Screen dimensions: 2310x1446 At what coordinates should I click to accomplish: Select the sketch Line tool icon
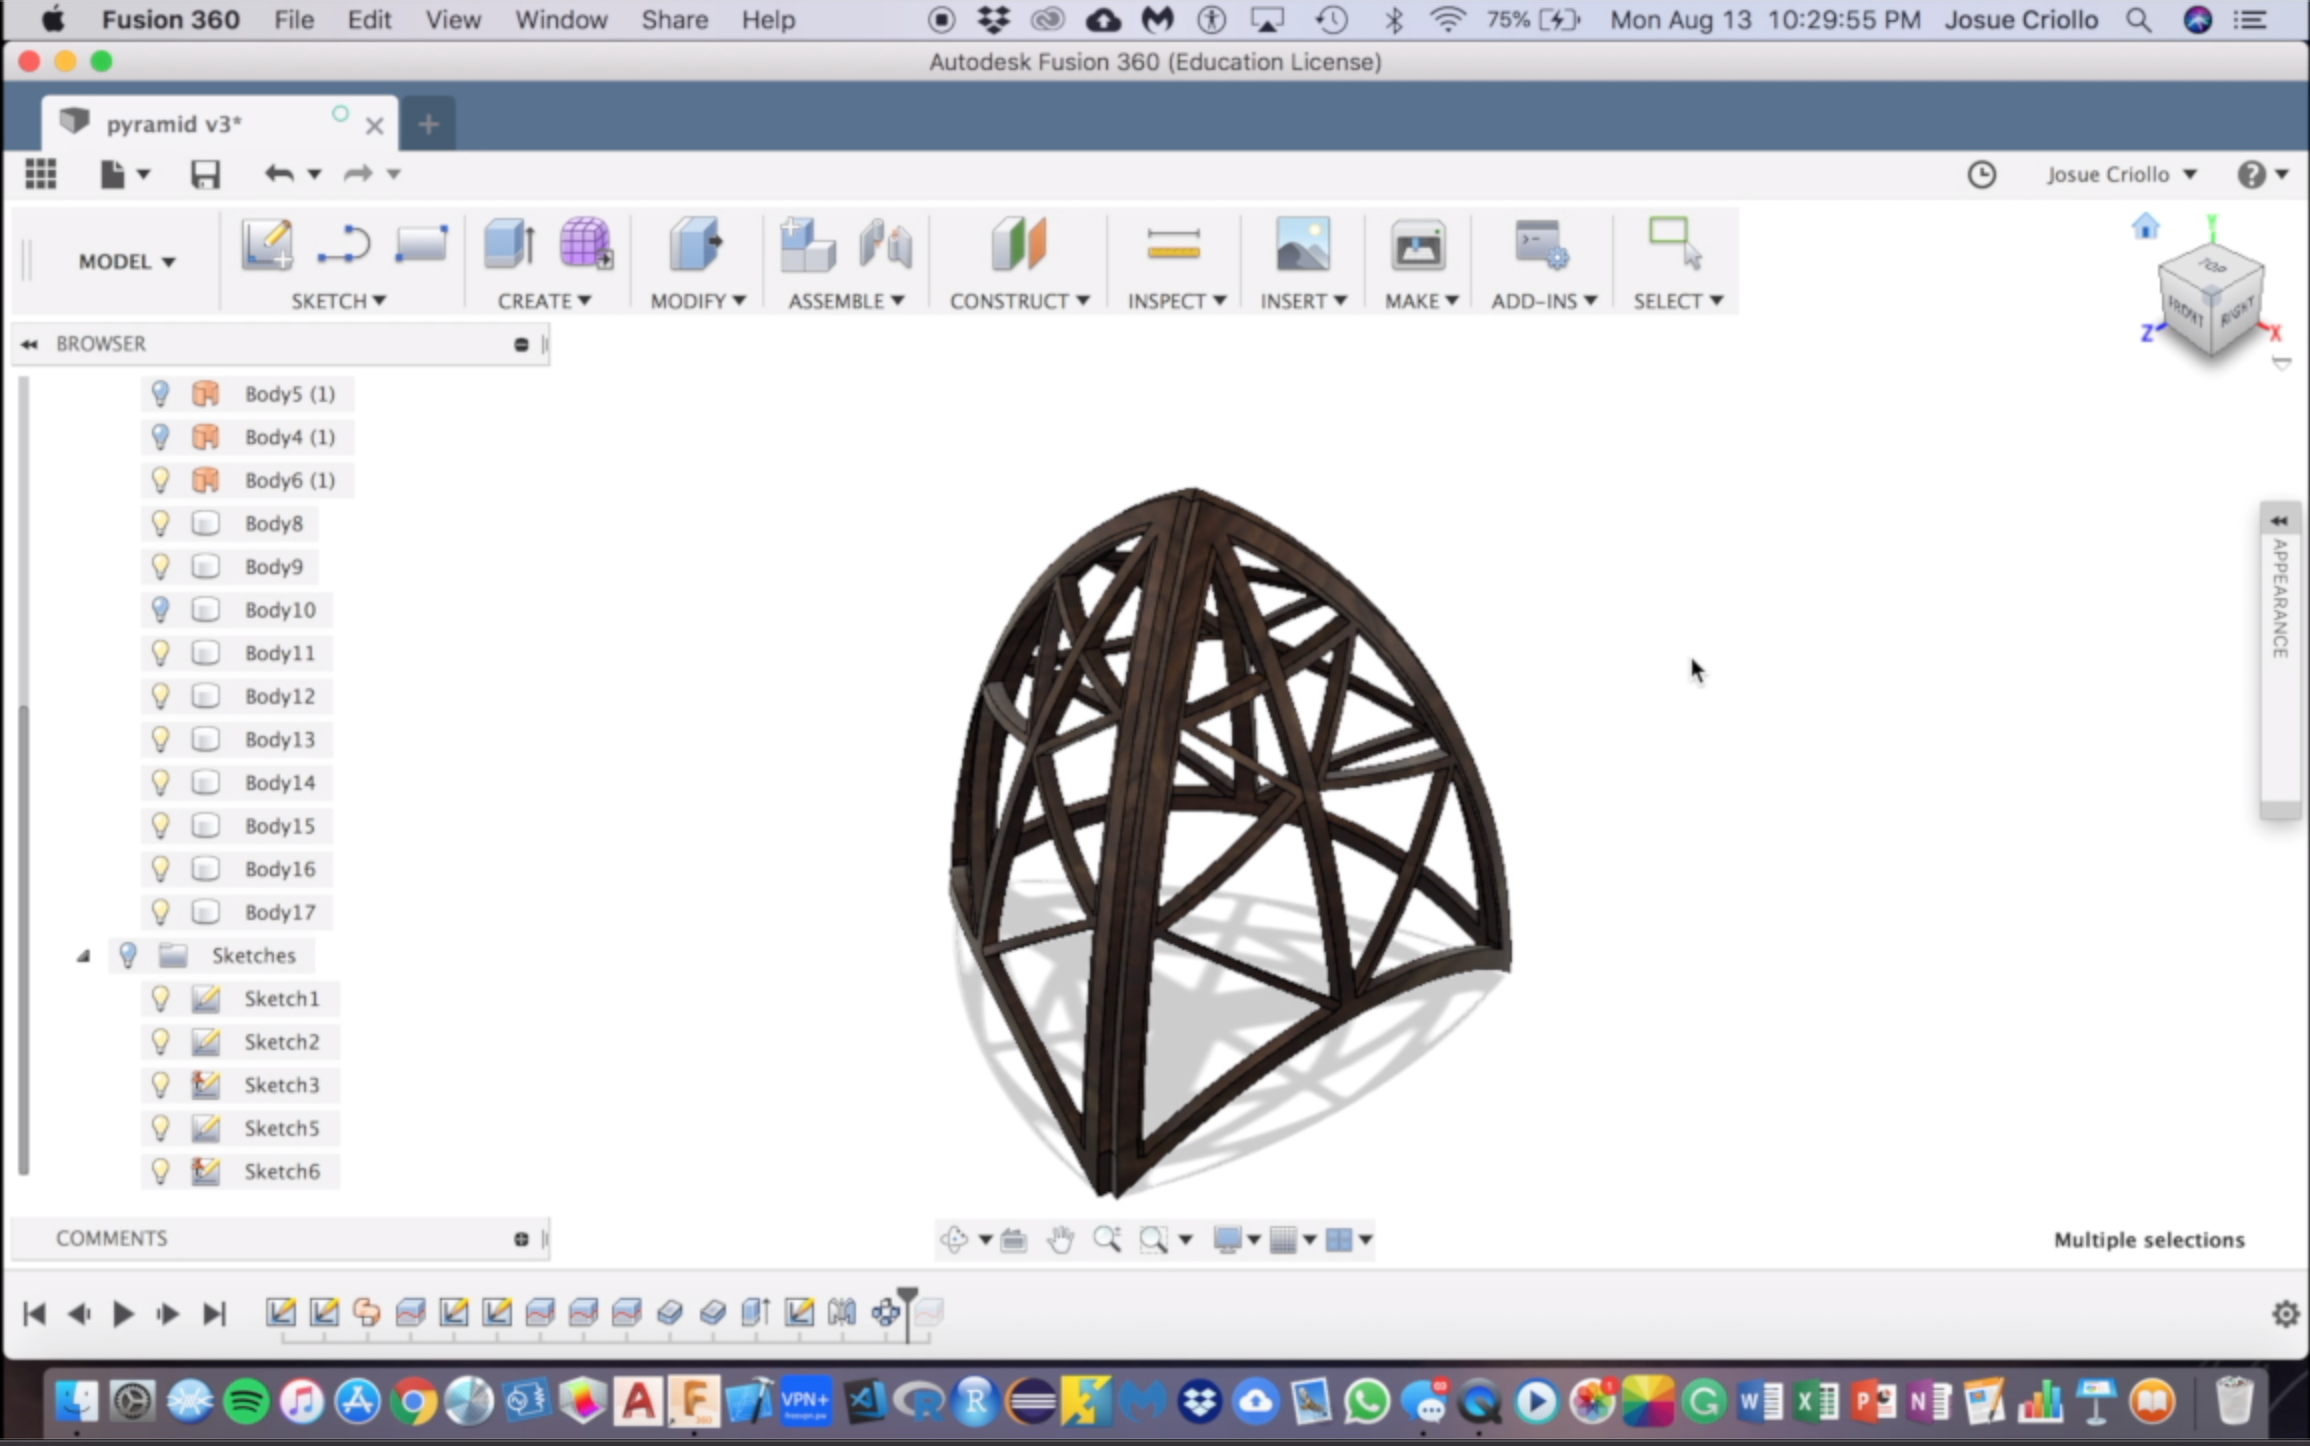[343, 245]
